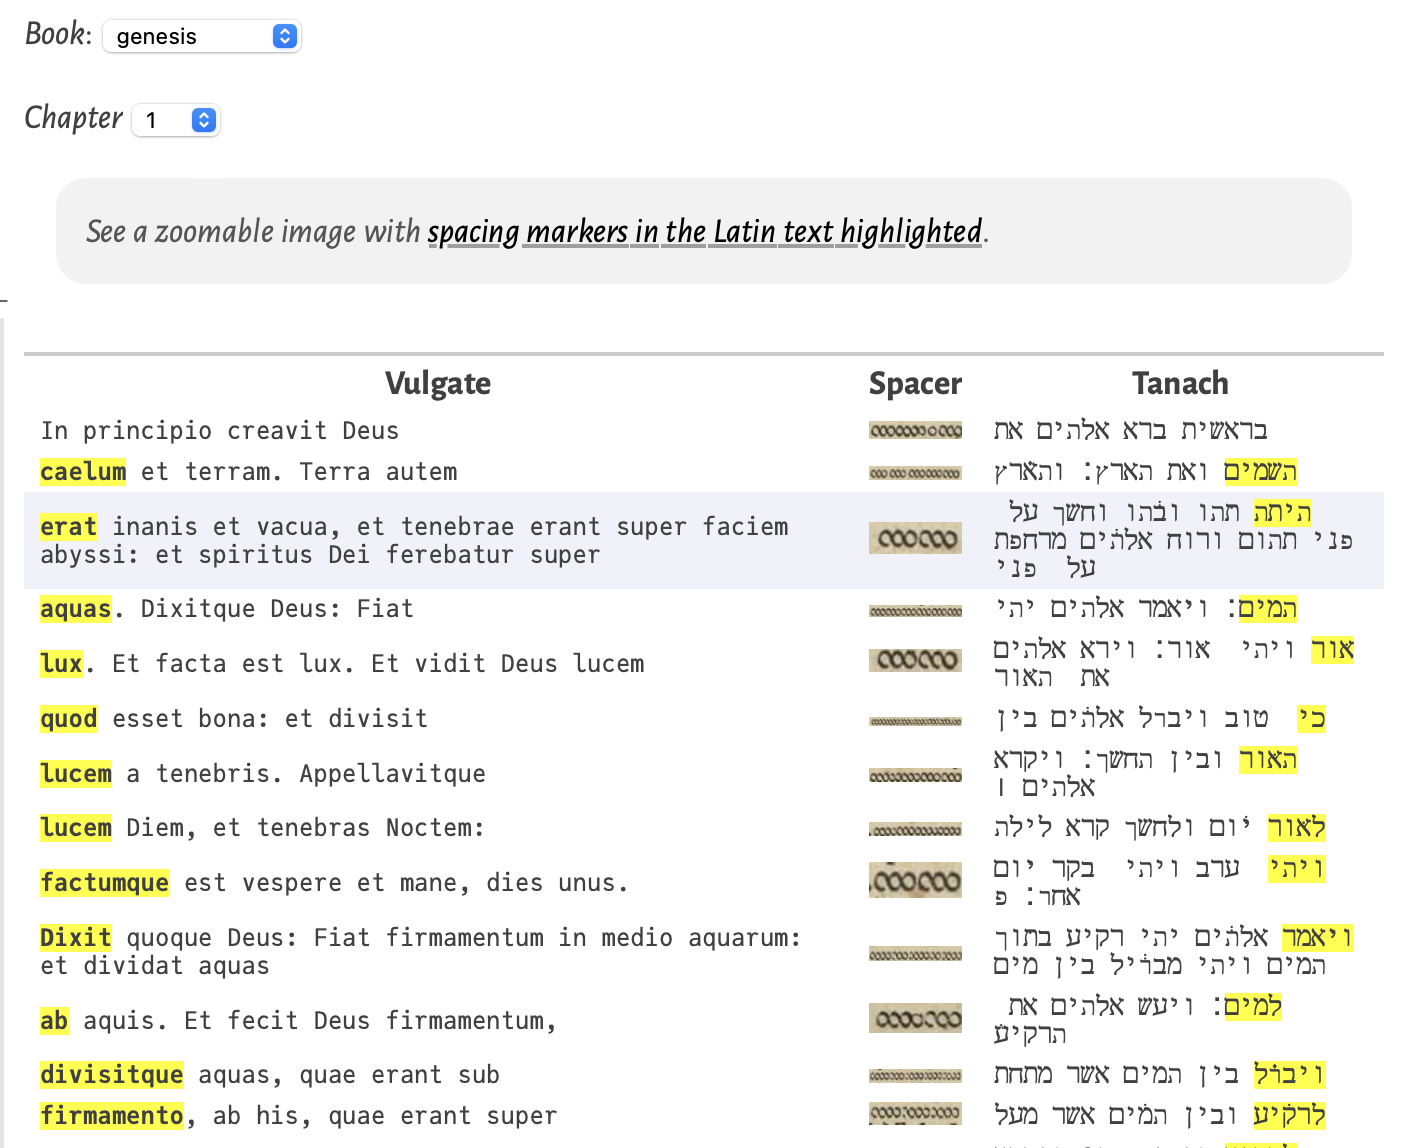Image resolution: width=1410 pixels, height=1148 pixels.
Task: Click the highlighted Hebrew word 'השמים'
Action: click(x=1260, y=472)
